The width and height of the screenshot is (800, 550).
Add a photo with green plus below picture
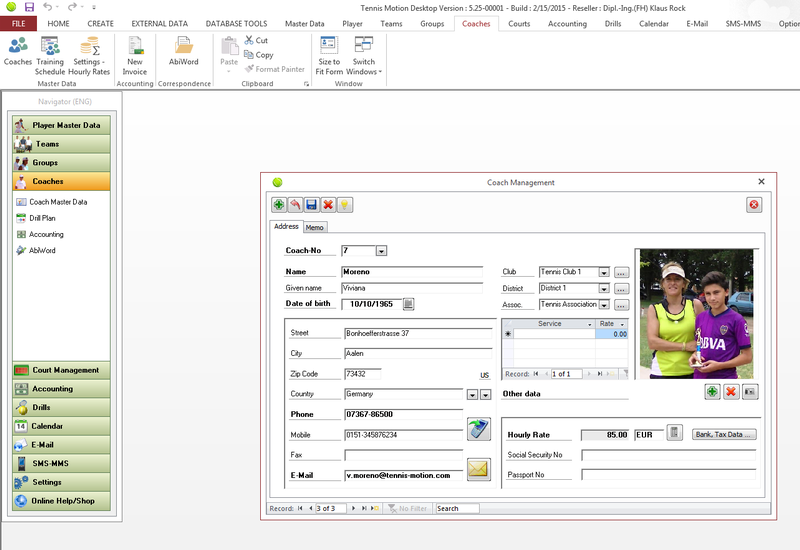click(x=712, y=392)
